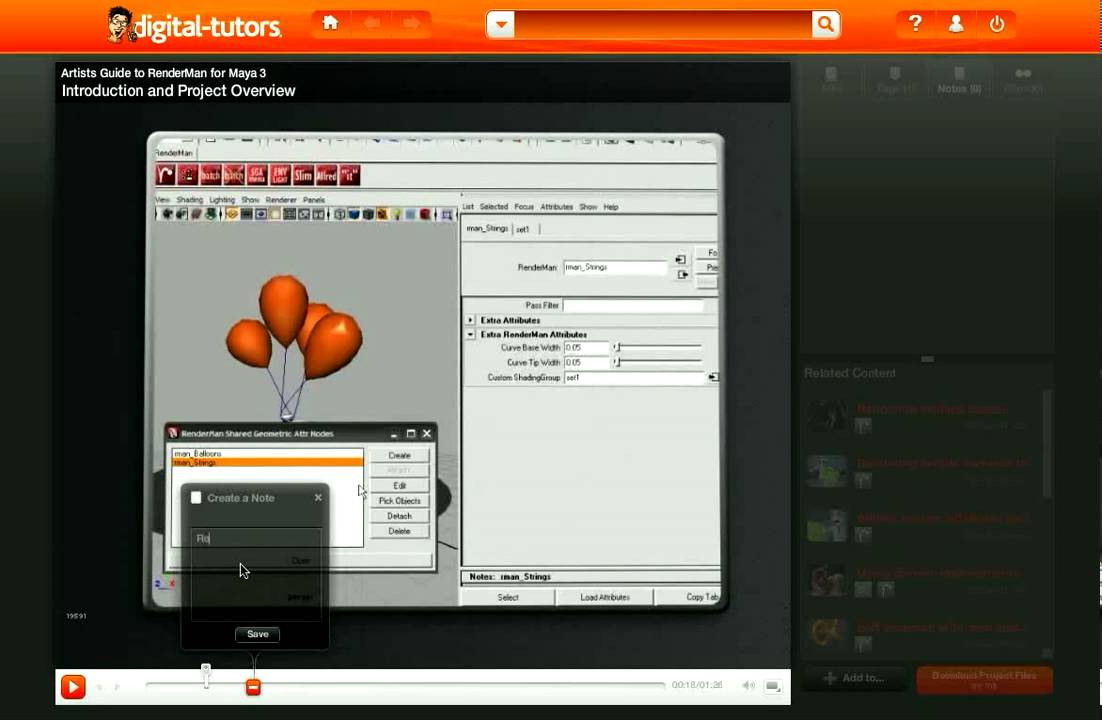This screenshot has width=1102, height=720.
Task: Click the Select button in Attribute Editor
Action: pyautogui.click(x=507, y=597)
